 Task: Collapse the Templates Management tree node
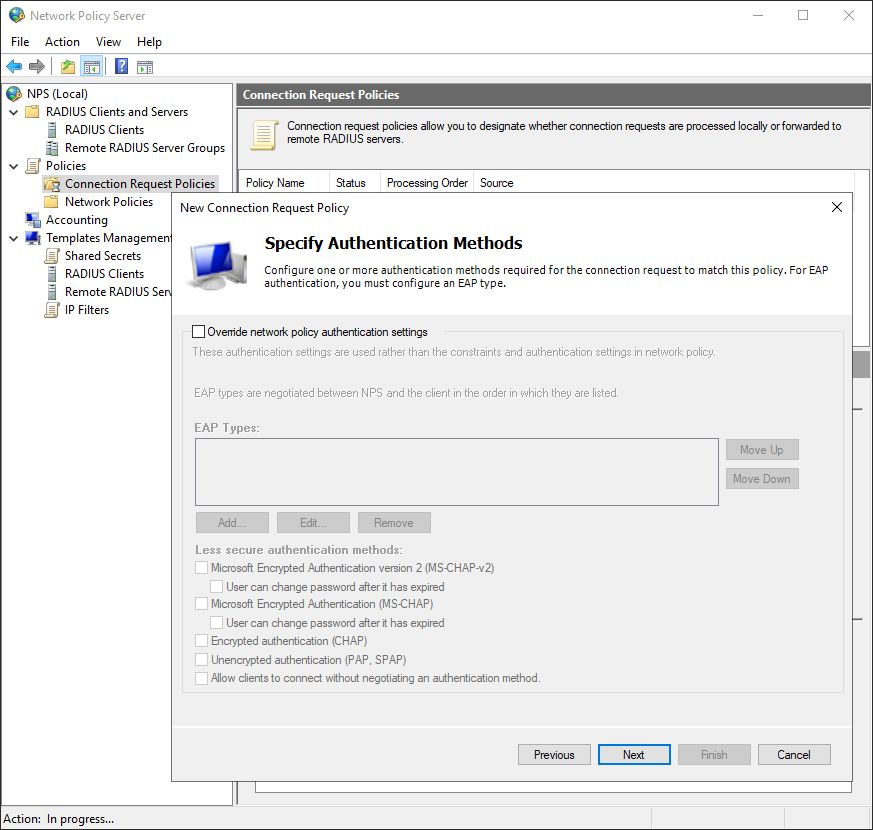(x=14, y=238)
